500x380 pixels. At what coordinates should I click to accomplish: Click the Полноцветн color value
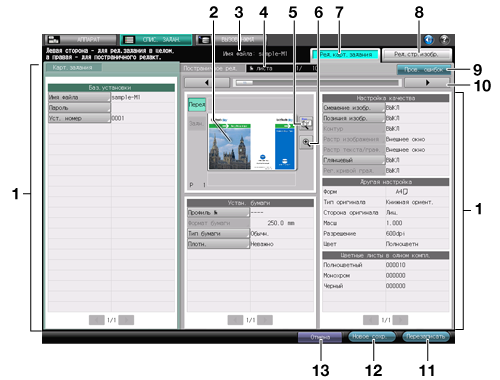pyautogui.click(x=402, y=244)
